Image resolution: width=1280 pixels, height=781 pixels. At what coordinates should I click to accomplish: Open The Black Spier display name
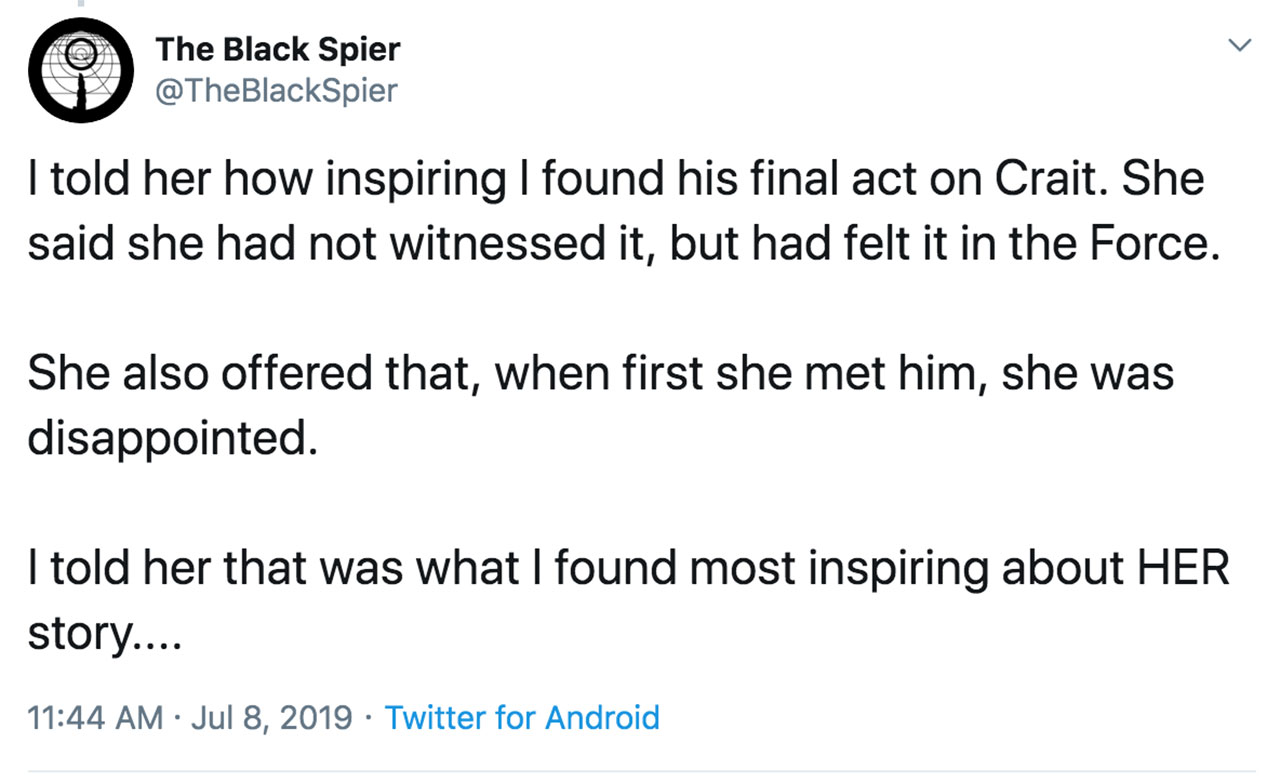278,49
